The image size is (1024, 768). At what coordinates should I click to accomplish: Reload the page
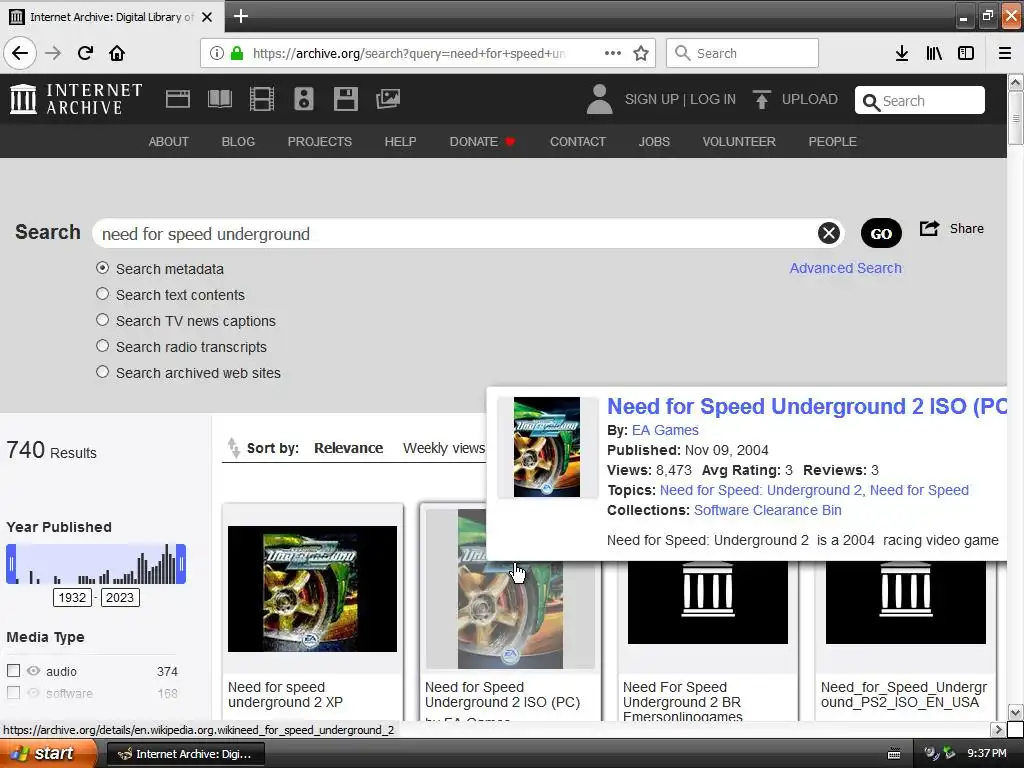86,53
